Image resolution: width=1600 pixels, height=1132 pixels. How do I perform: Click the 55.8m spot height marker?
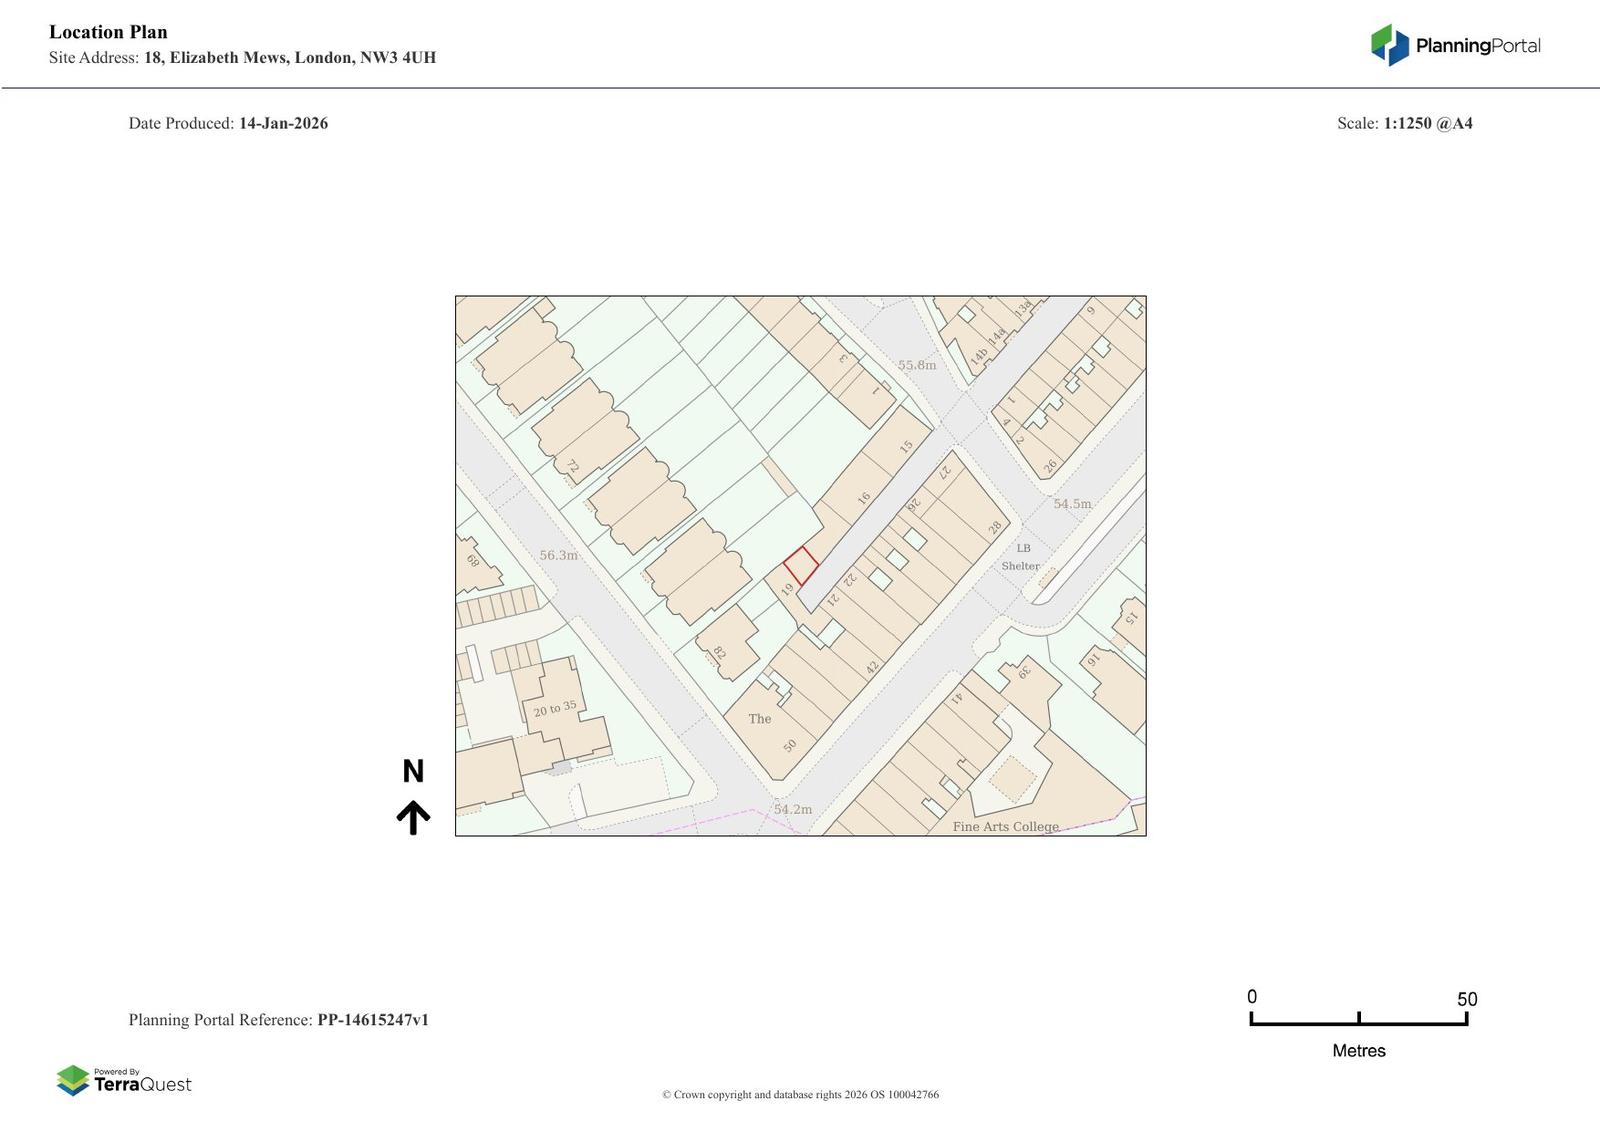(916, 365)
